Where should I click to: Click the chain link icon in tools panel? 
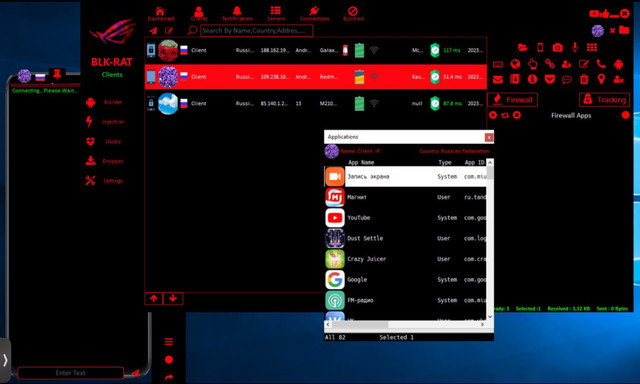click(550, 64)
